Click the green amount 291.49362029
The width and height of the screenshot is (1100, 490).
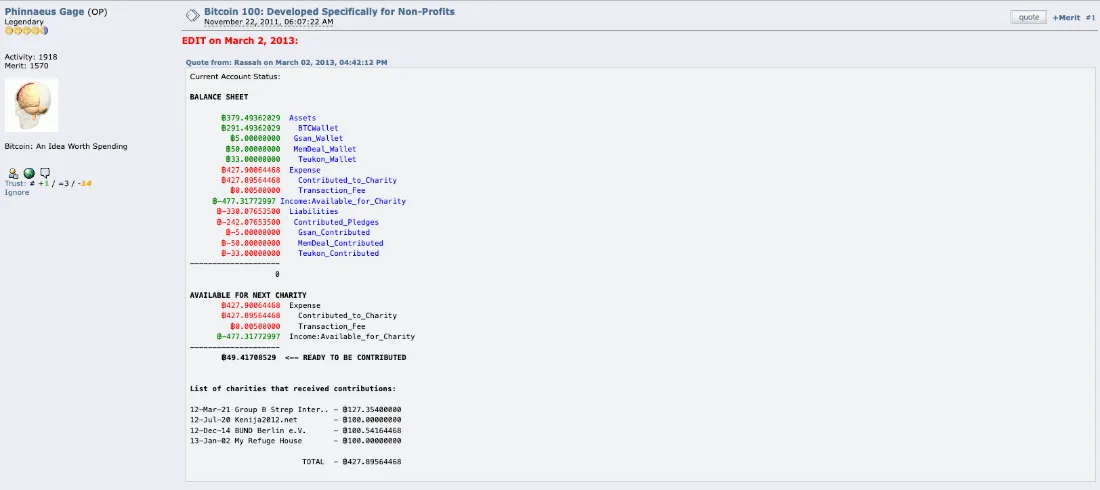(x=250, y=128)
